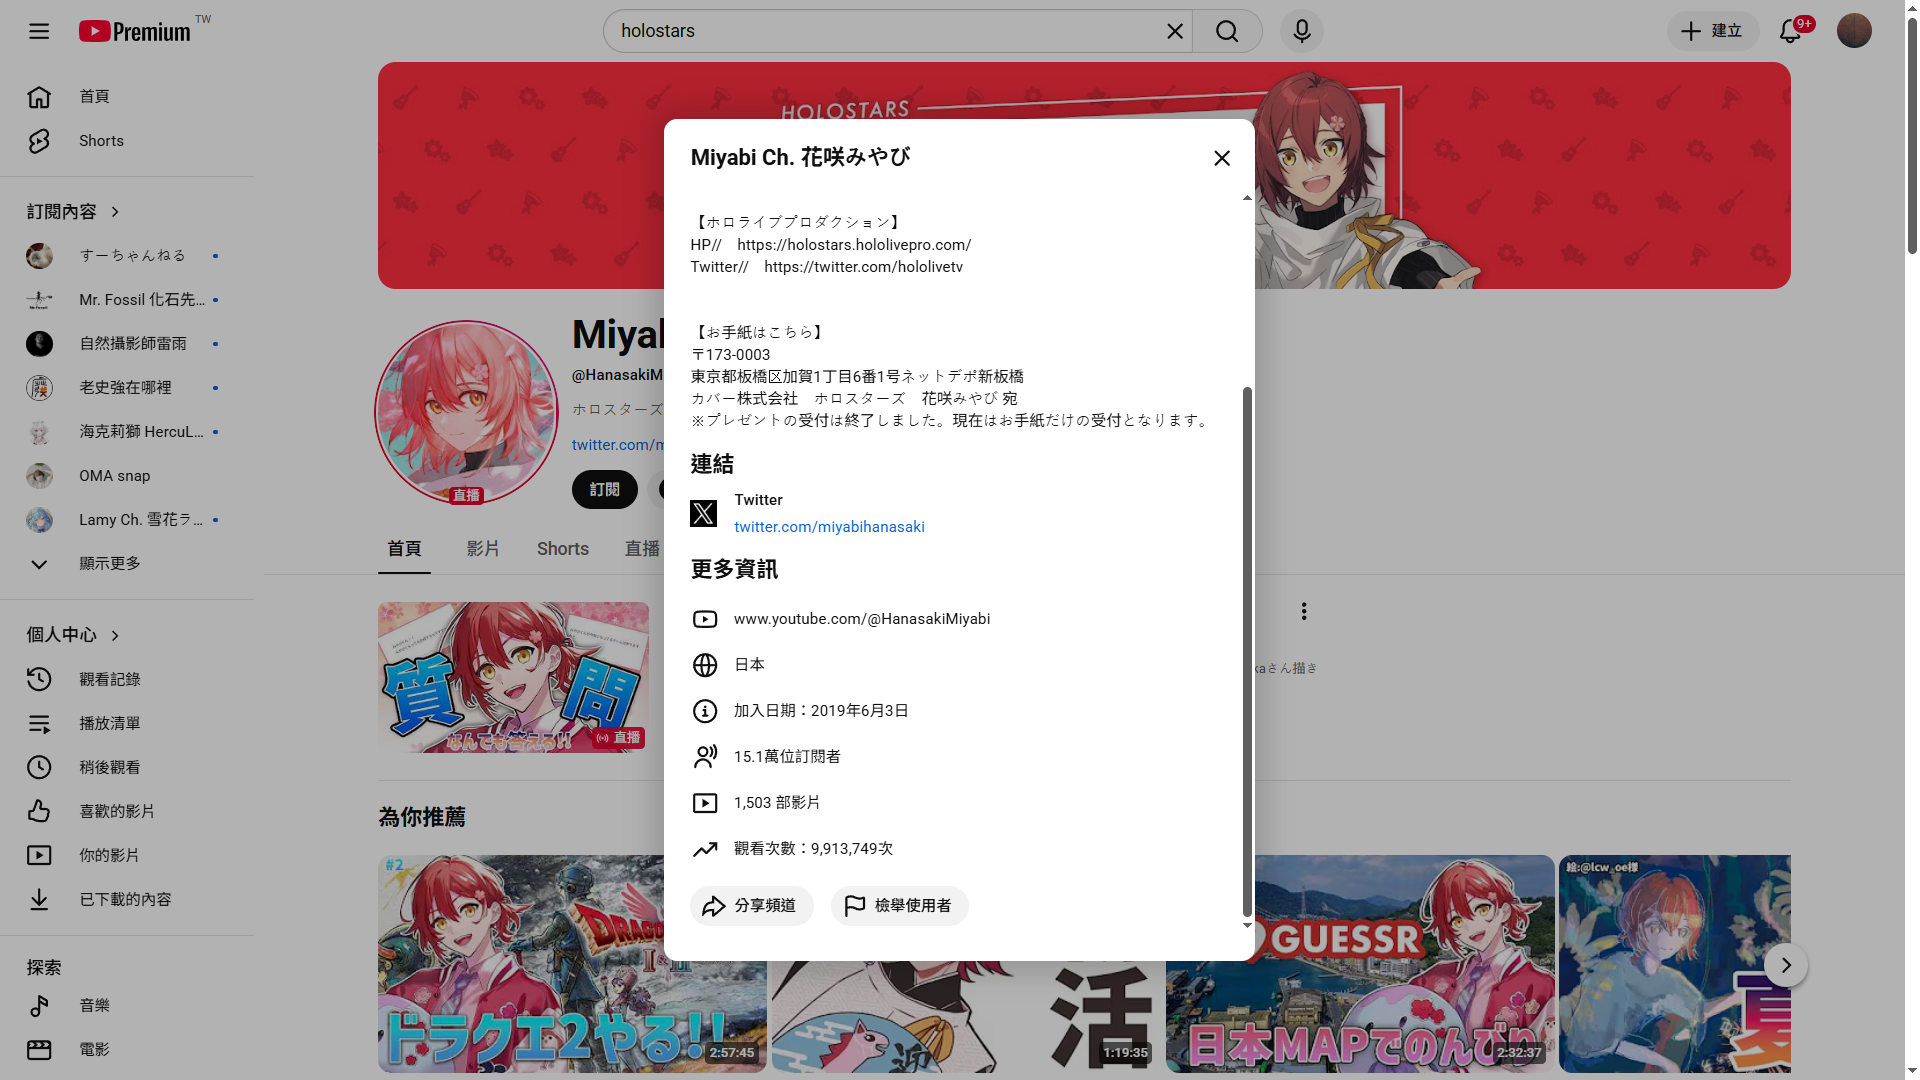The height and width of the screenshot is (1080, 1920).
Task: Open watch history (觀看記錄)
Action: [109, 679]
